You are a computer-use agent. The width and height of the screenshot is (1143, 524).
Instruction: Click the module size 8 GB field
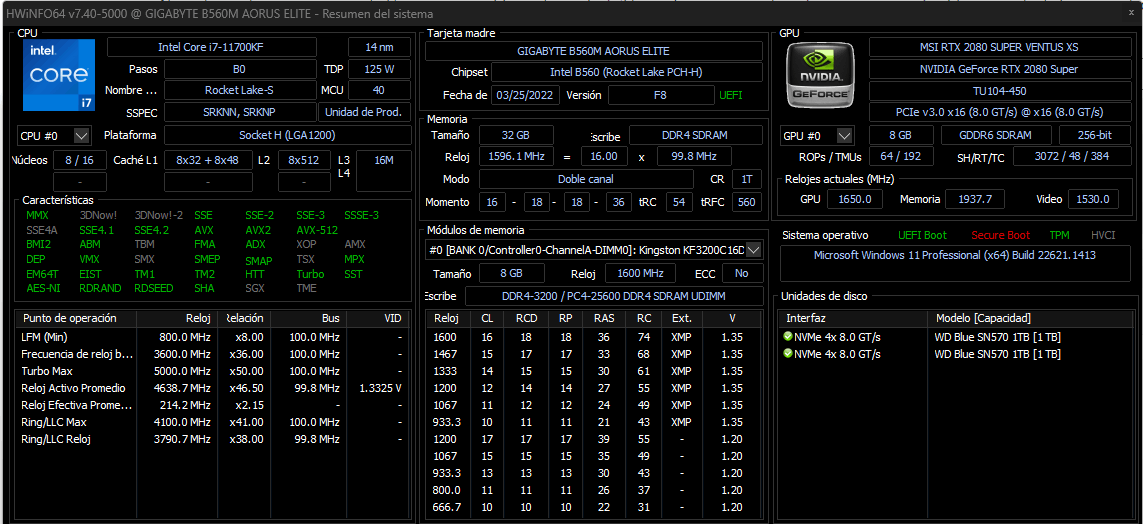click(x=511, y=273)
